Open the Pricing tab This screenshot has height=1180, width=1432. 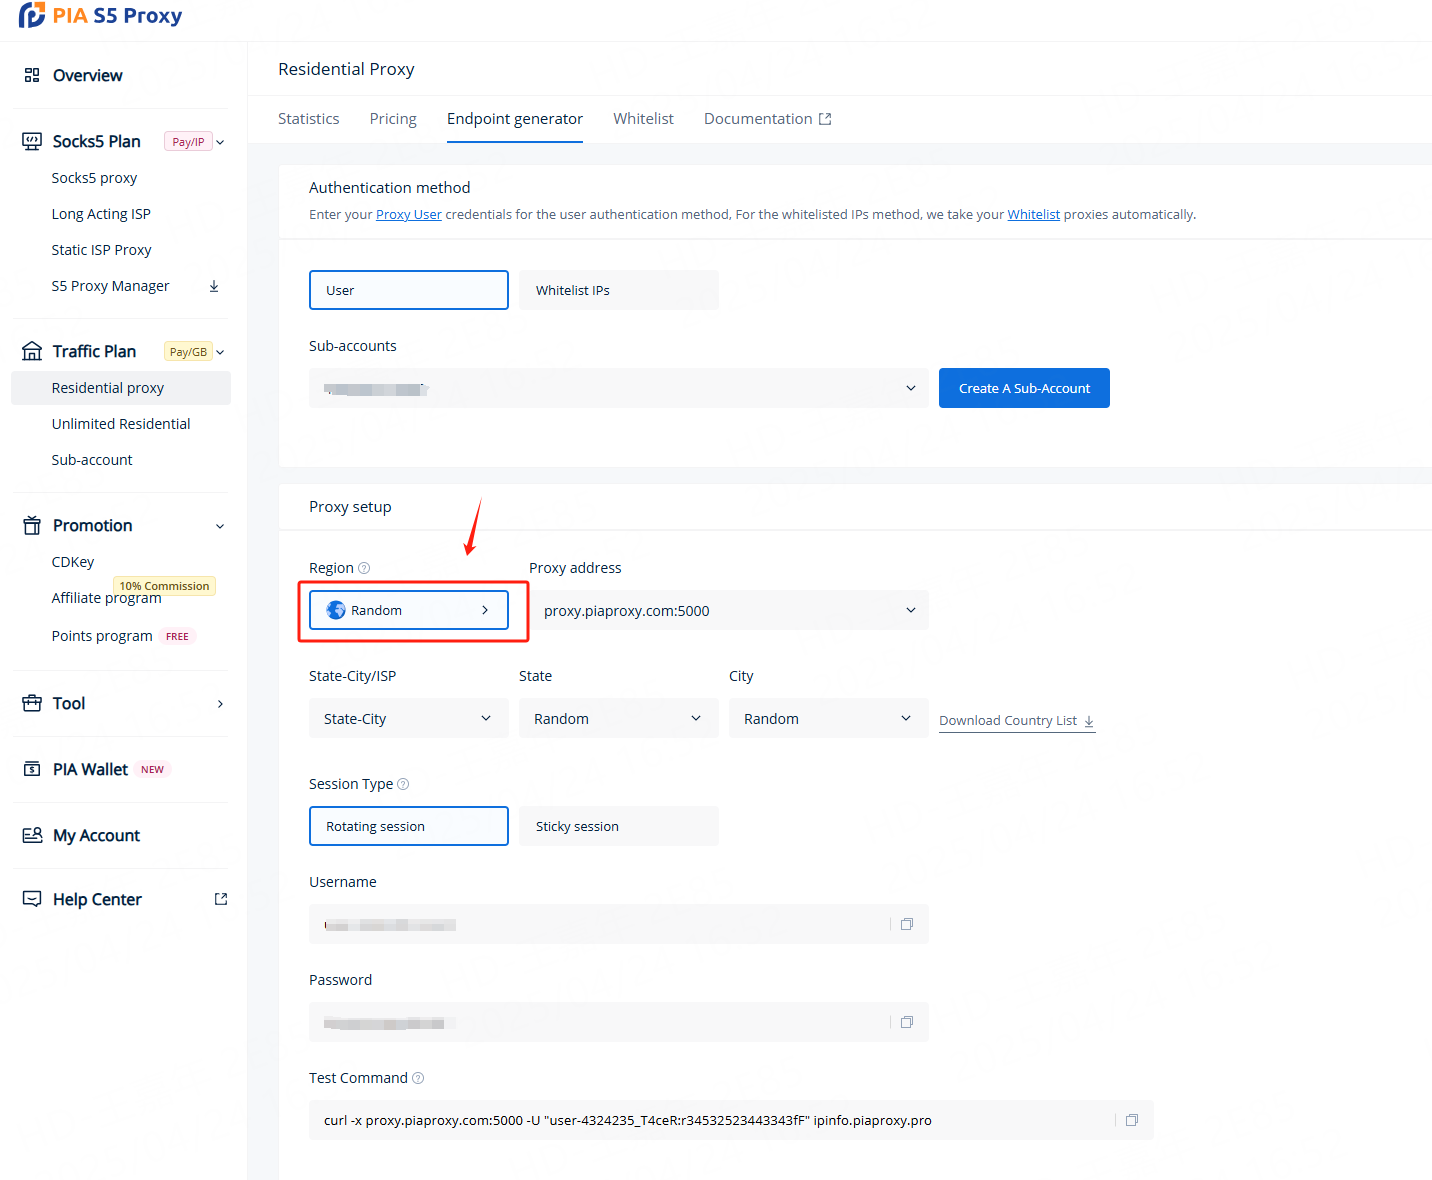[x=393, y=119]
